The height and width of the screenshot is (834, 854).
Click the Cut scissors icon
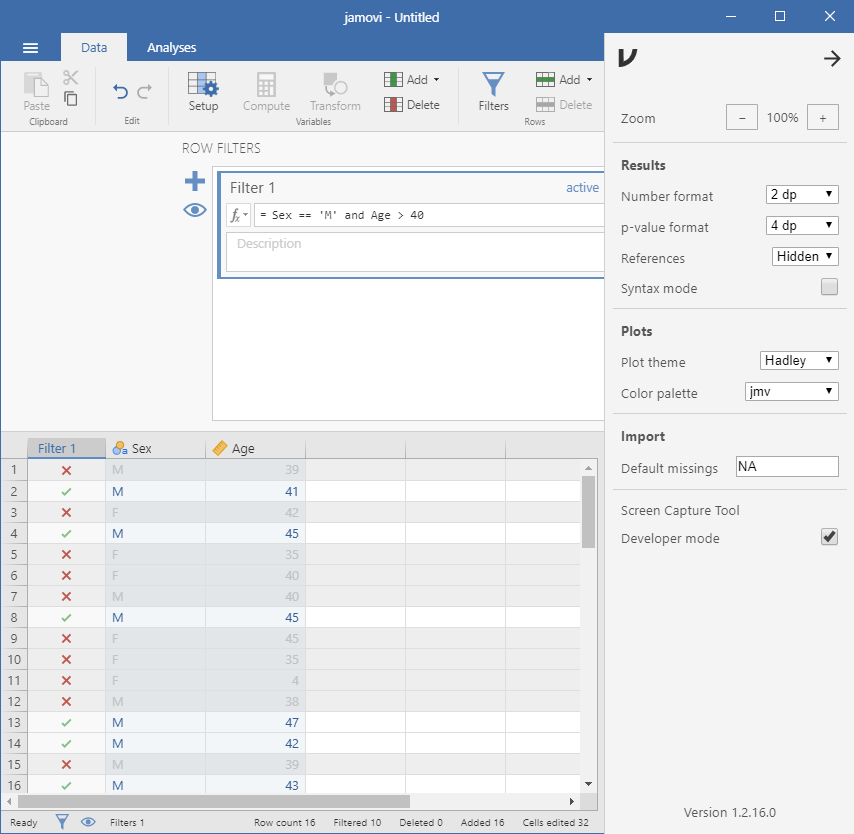(x=70, y=78)
